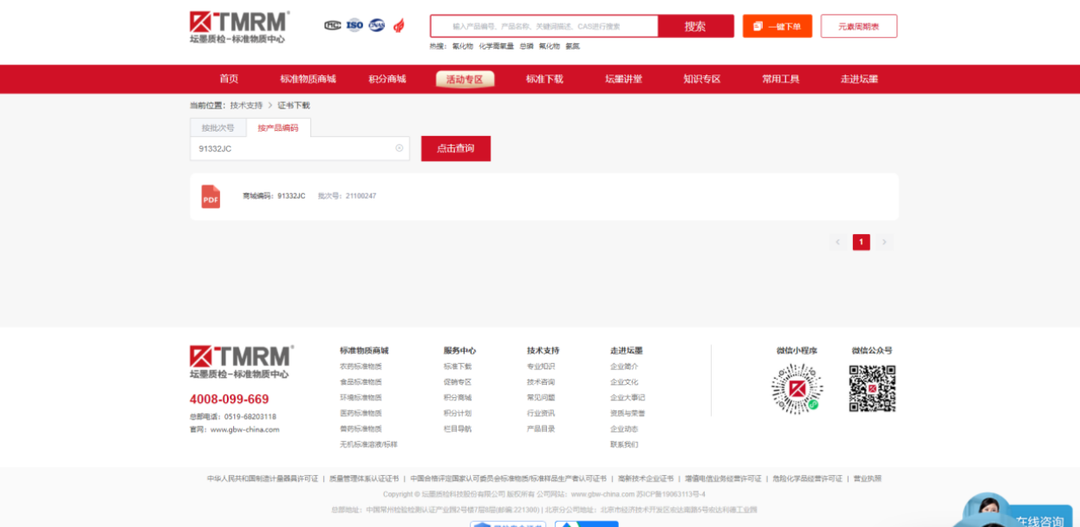Open the 坛墨讲堂 menu item
The width and height of the screenshot is (1080, 527).
coord(624,79)
